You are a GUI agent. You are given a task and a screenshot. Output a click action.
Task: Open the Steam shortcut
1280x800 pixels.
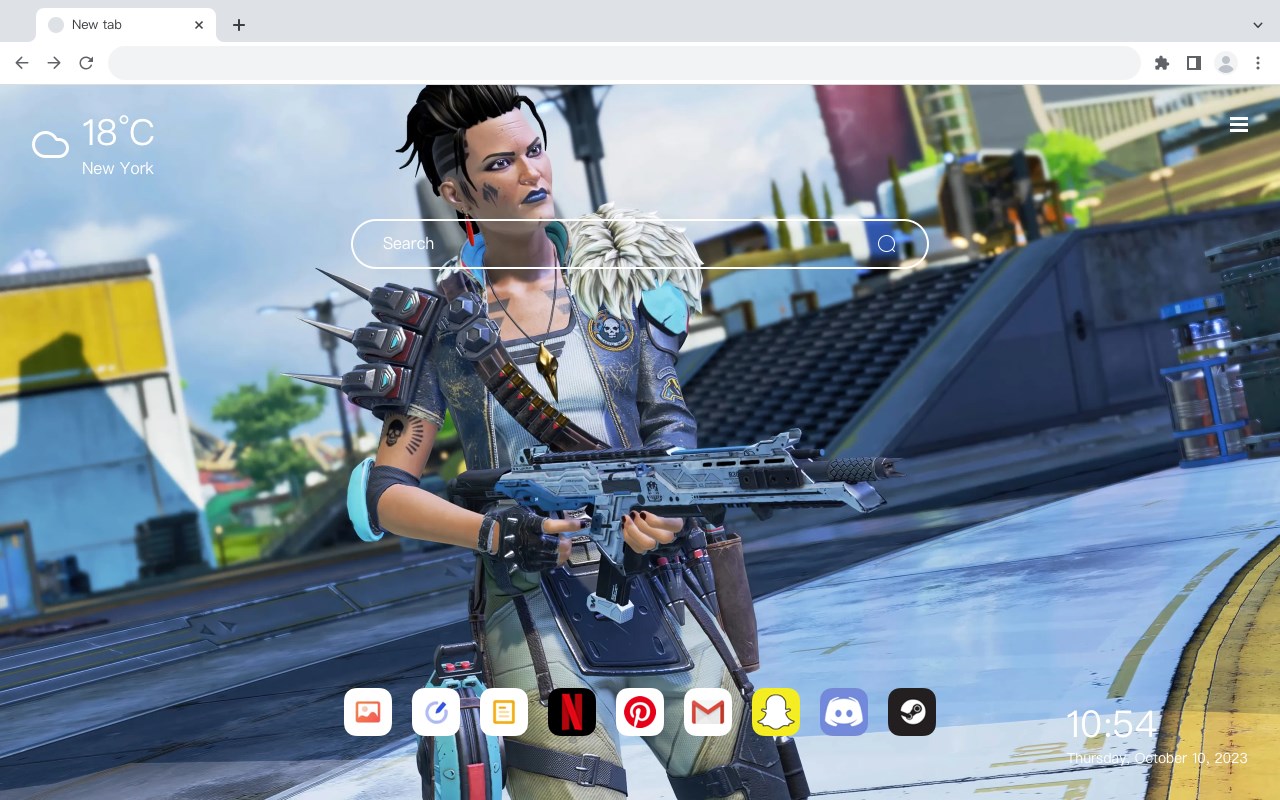912,712
